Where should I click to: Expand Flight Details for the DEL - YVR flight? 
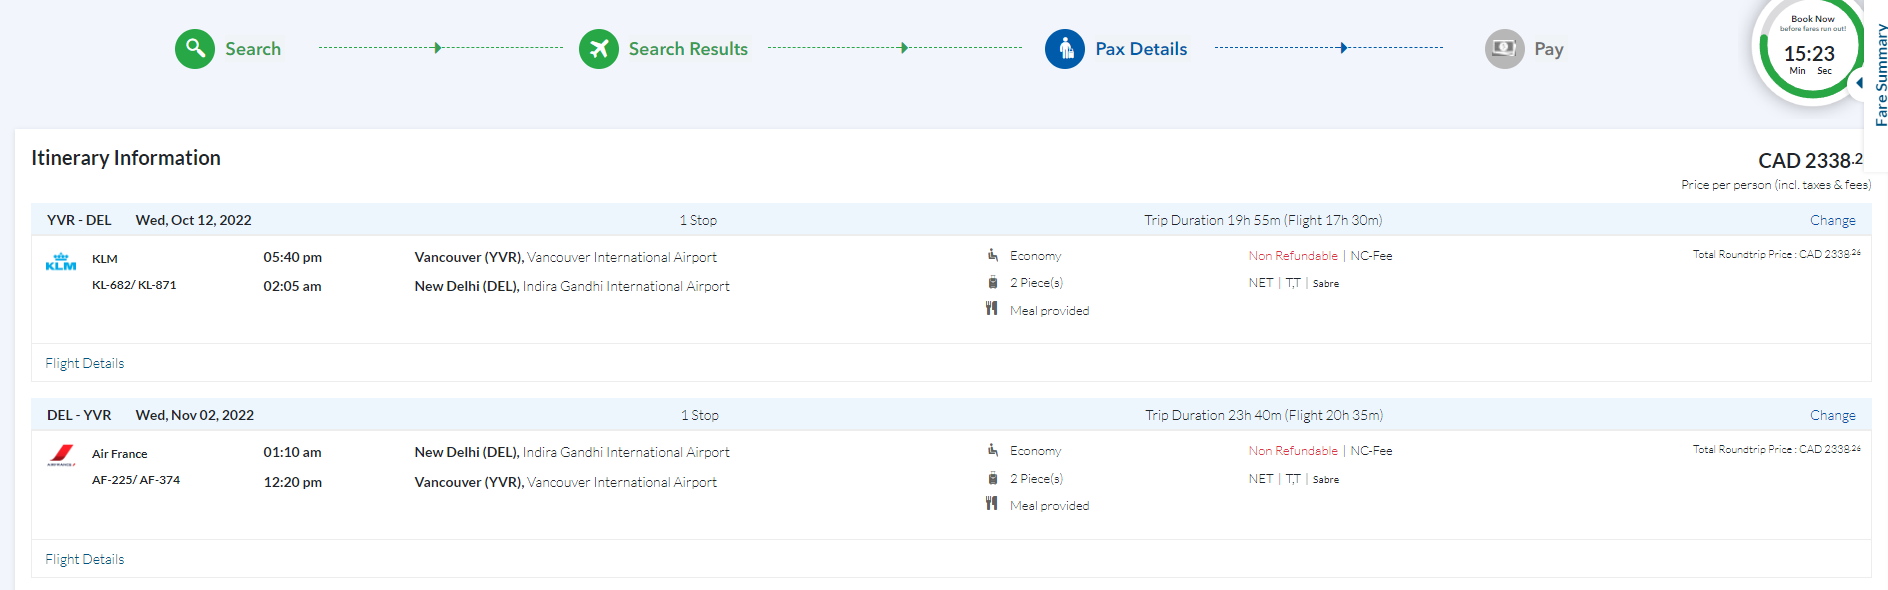(x=85, y=559)
